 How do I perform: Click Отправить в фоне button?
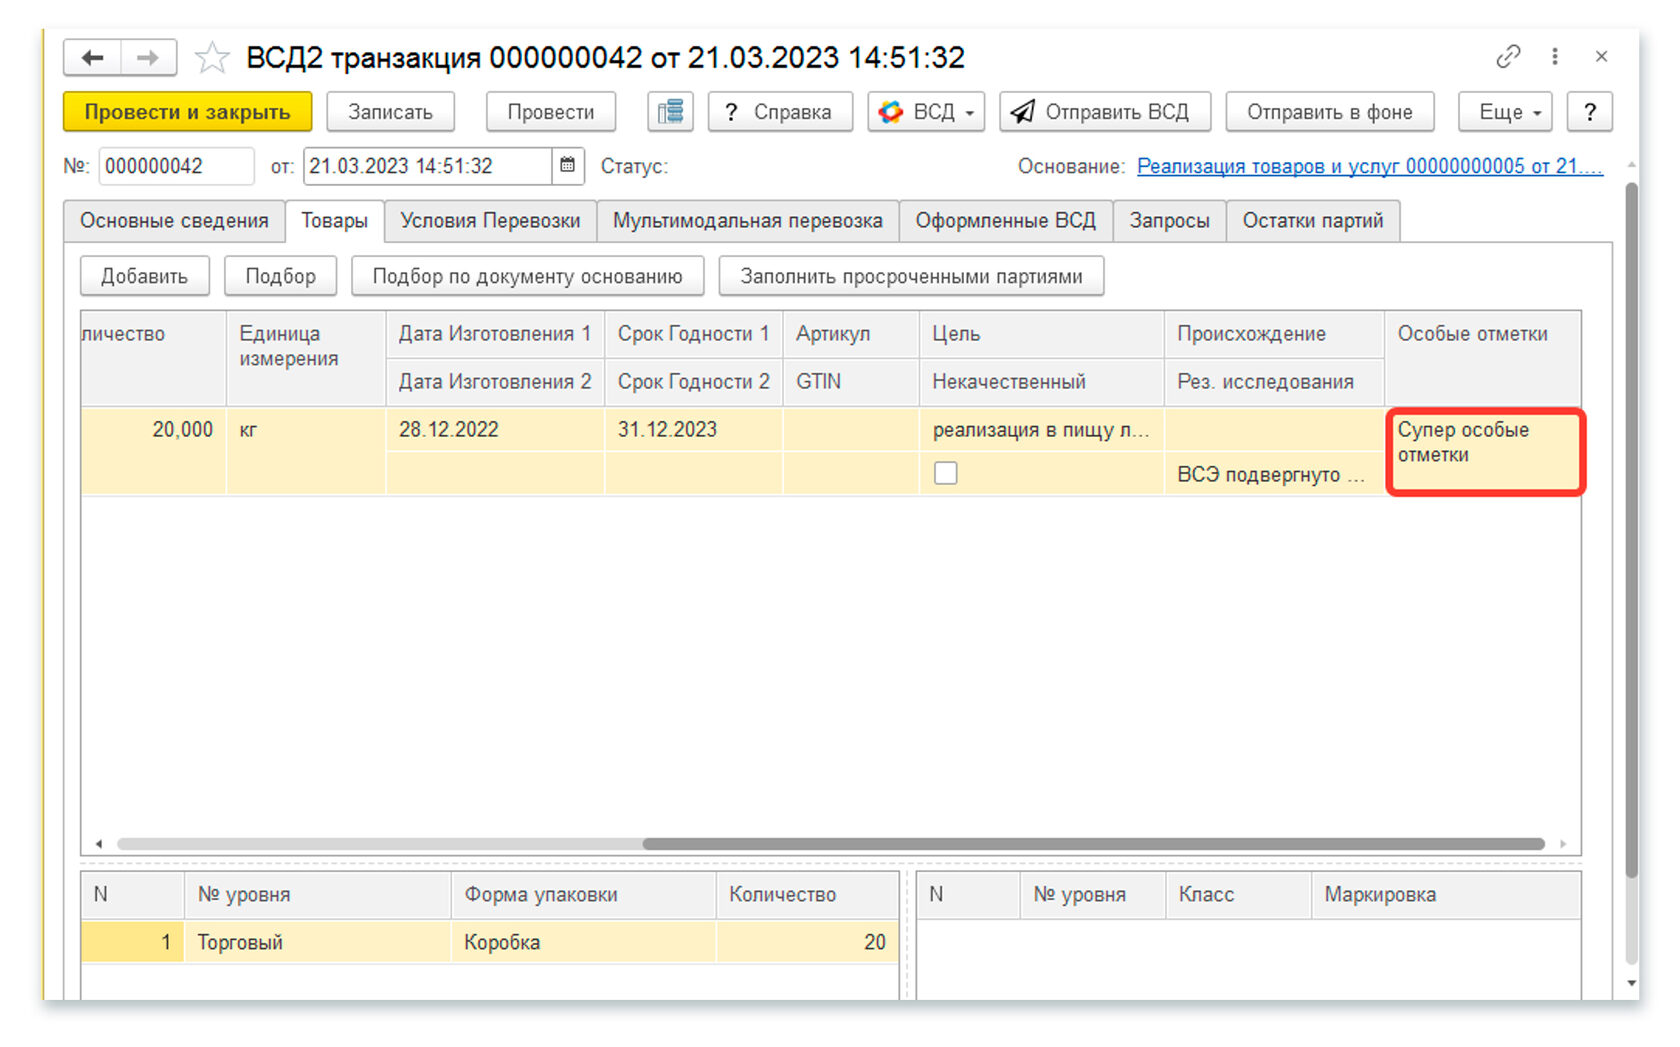pos(1329,112)
